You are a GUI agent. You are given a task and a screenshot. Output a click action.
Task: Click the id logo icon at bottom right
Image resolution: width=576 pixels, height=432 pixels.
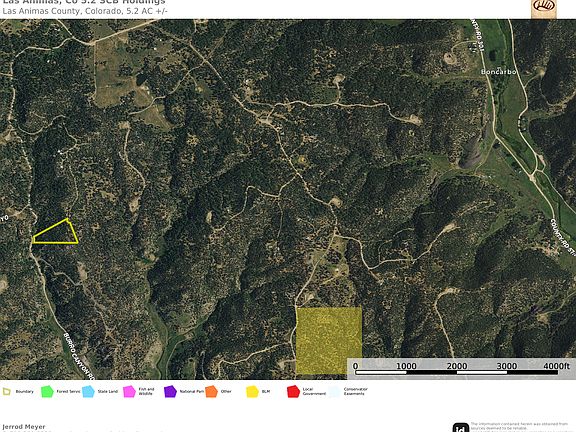461,428
